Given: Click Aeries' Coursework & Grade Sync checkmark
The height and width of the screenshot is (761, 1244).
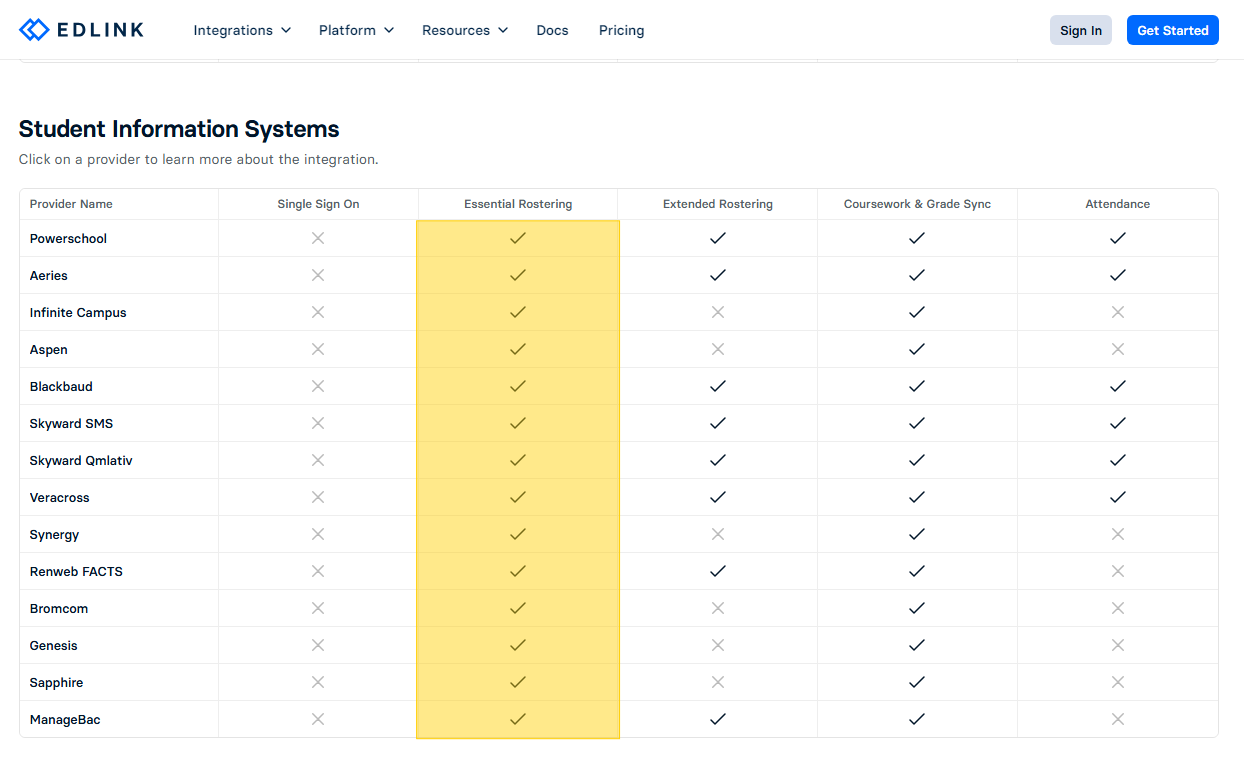Looking at the screenshot, I should coord(917,275).
